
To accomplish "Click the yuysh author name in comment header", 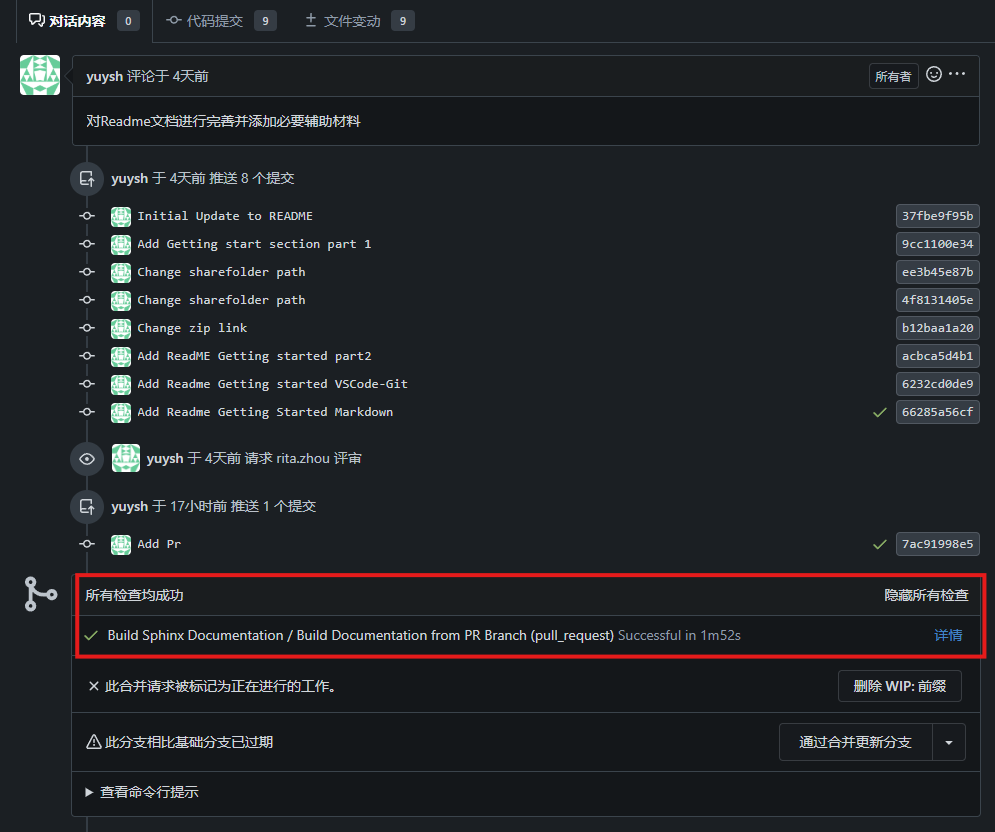I will coord(105,76).
